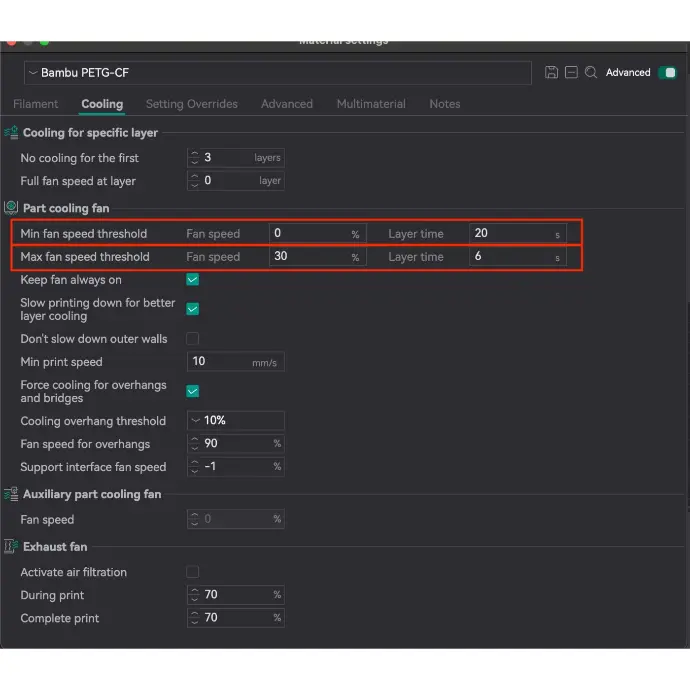The image size is (690, 690).
Task: Click the search settings magnifier icon
Action: point(591,73)
